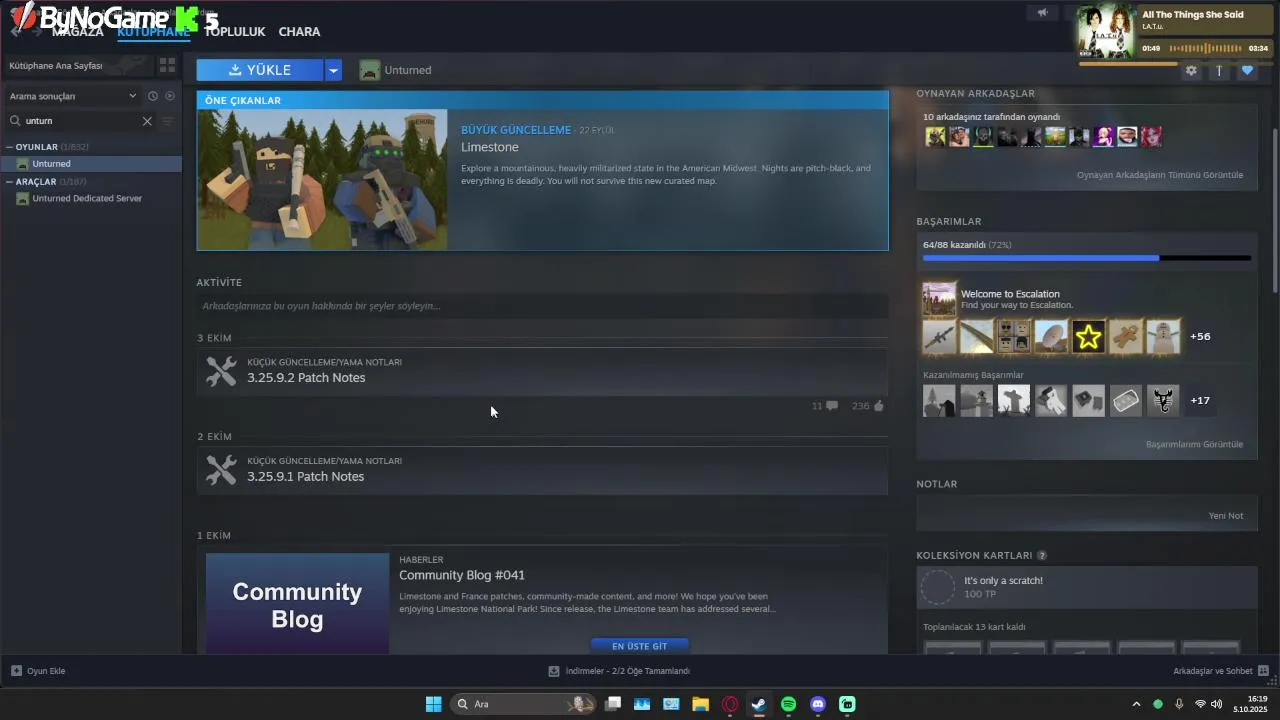Open File Explorer from the taskbar
Screen dimensions: 1280x720
pyautogui.click(x=700, y=704)
